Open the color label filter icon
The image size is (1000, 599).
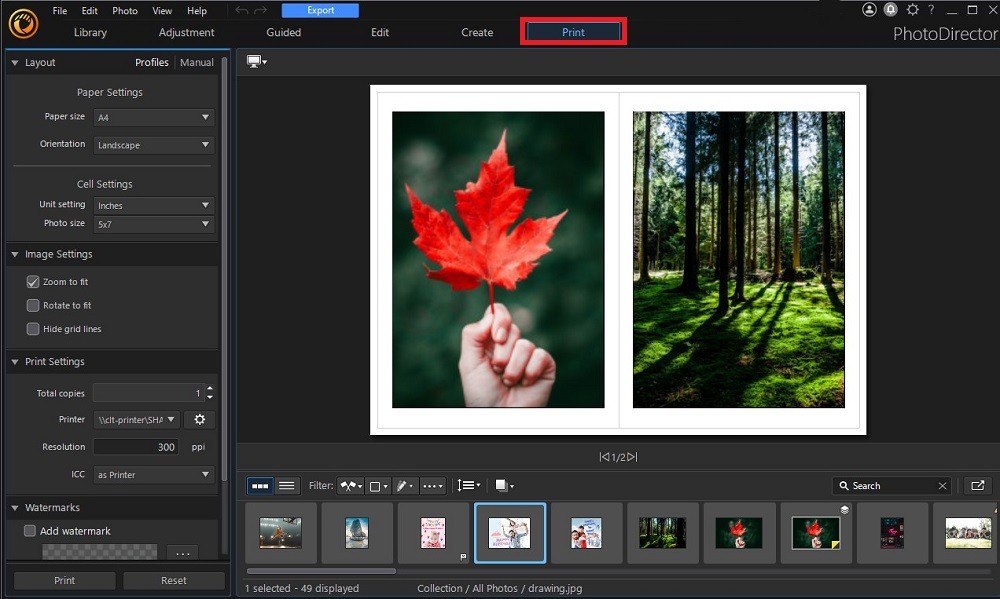click(x=376, y=485)
